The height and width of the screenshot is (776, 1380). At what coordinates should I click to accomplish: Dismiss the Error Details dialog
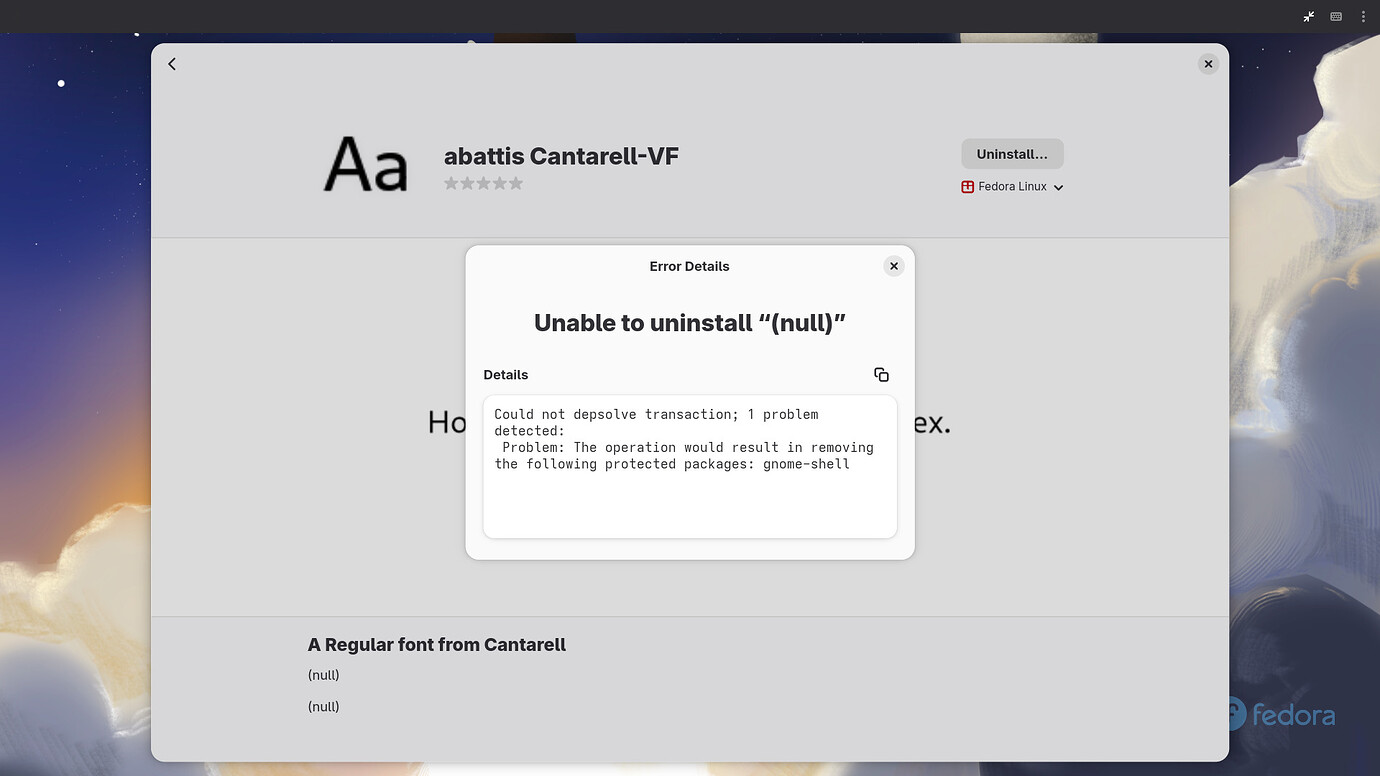click(x=893, y=265)
